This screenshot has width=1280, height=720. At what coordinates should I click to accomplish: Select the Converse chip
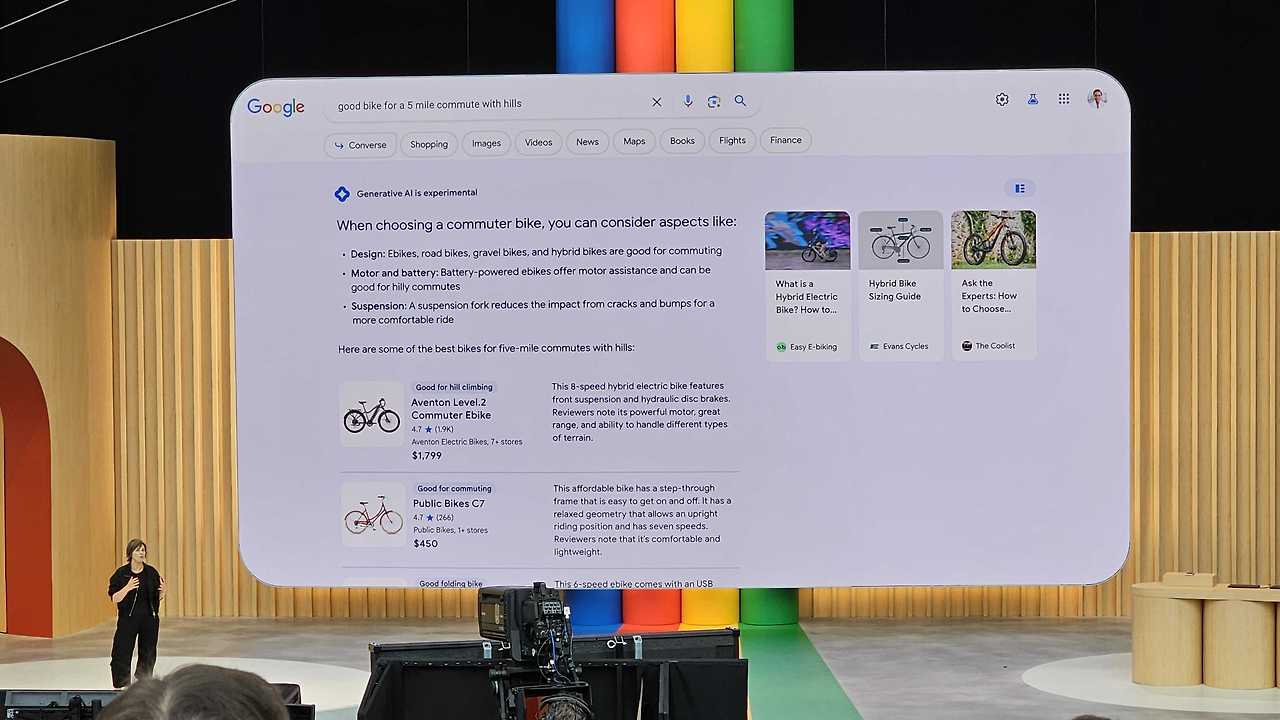tap(360, 145)
